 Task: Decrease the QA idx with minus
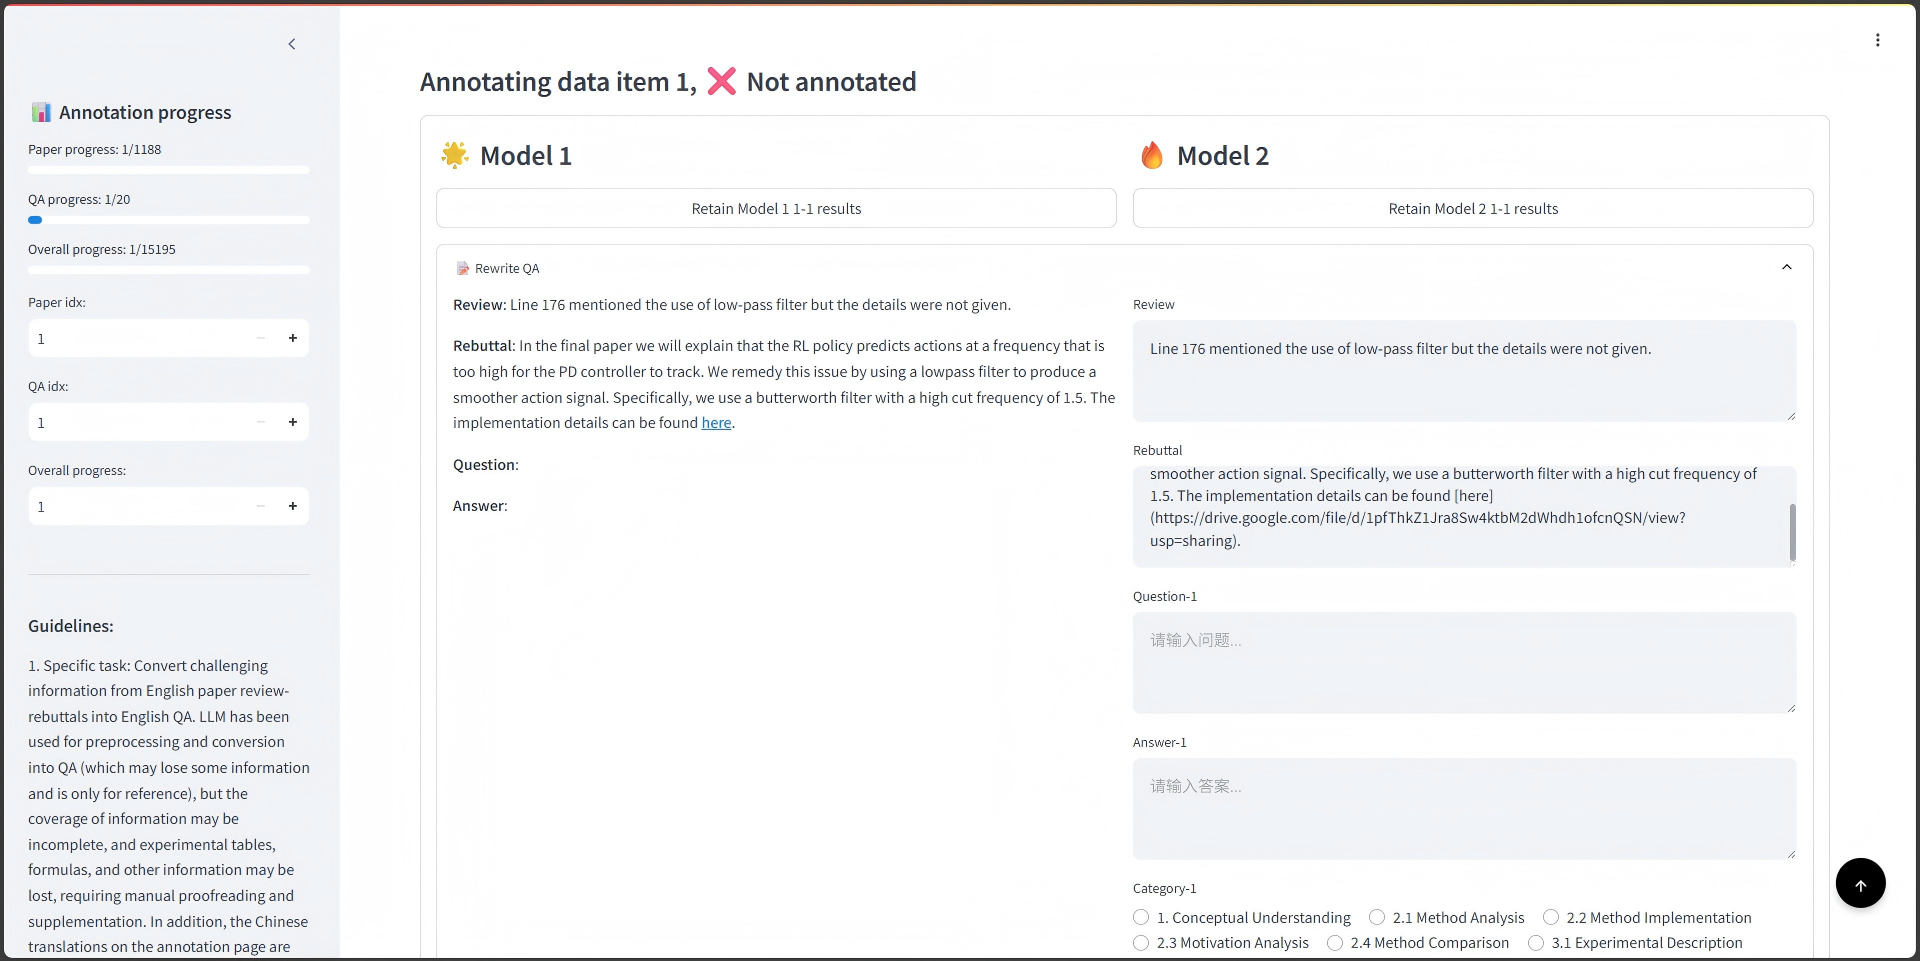[261, 422]
